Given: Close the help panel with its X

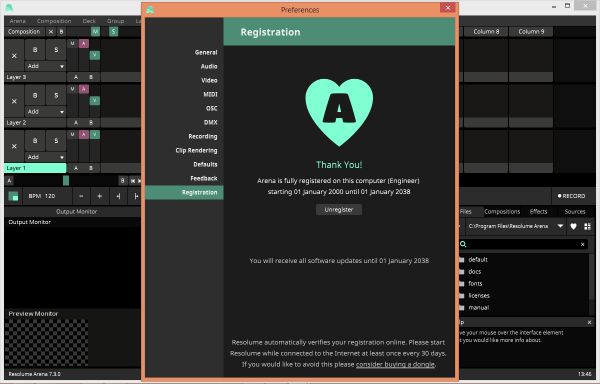Looking at the screenshot, I should click(x=589, y=322).
